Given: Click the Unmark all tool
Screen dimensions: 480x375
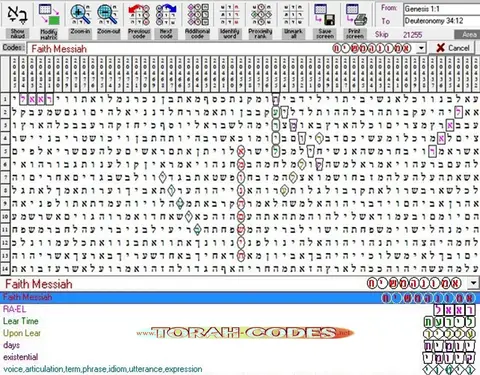Looking at the screenshot, I should pyautogui.click(x=293, y=20).
